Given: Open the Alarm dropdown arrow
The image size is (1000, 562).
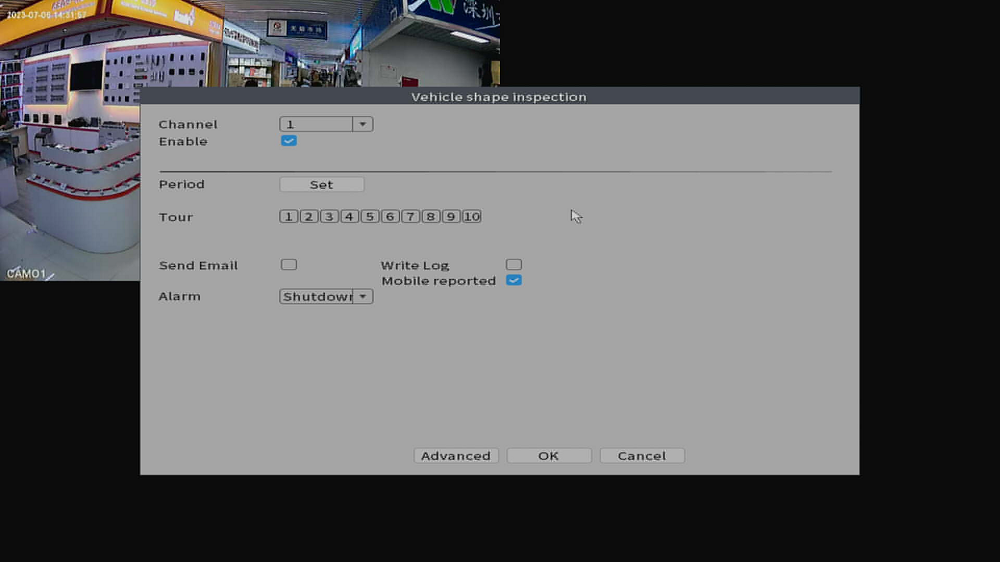Looking at the screenshot, I should click(362, 297).
